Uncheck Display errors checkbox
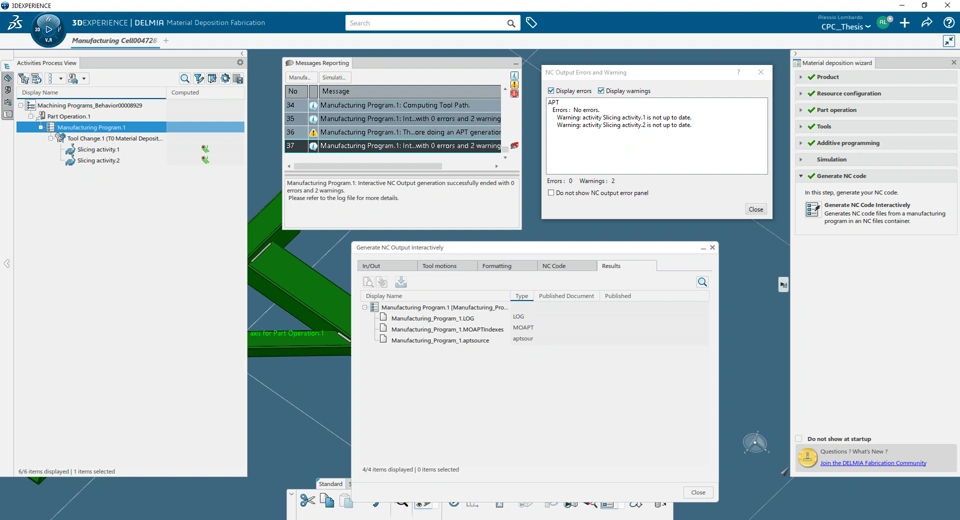 click(550, 91)
